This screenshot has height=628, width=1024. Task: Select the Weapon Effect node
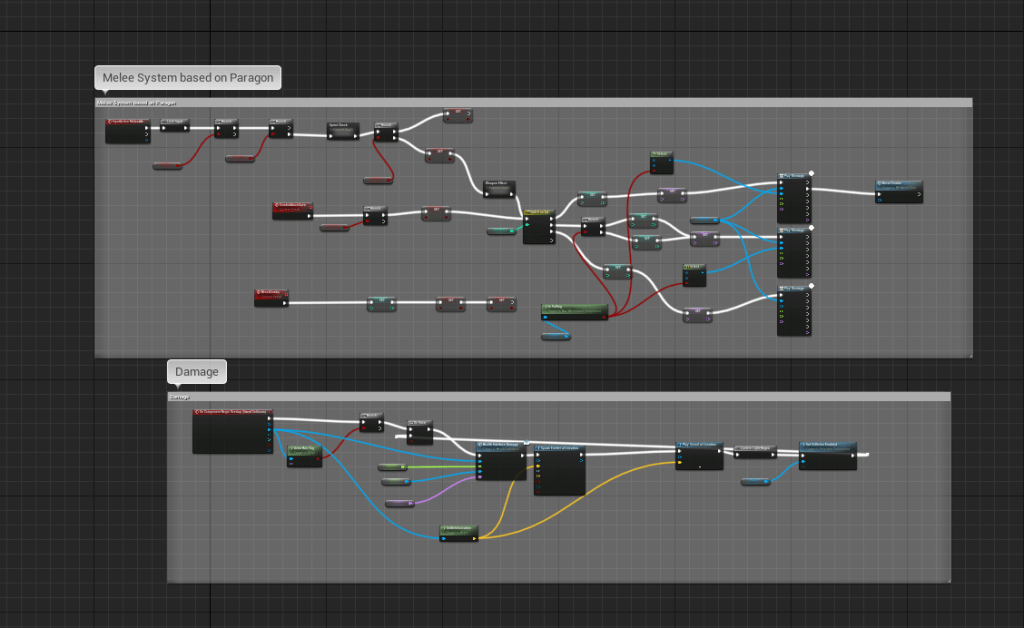click(500, 187)
